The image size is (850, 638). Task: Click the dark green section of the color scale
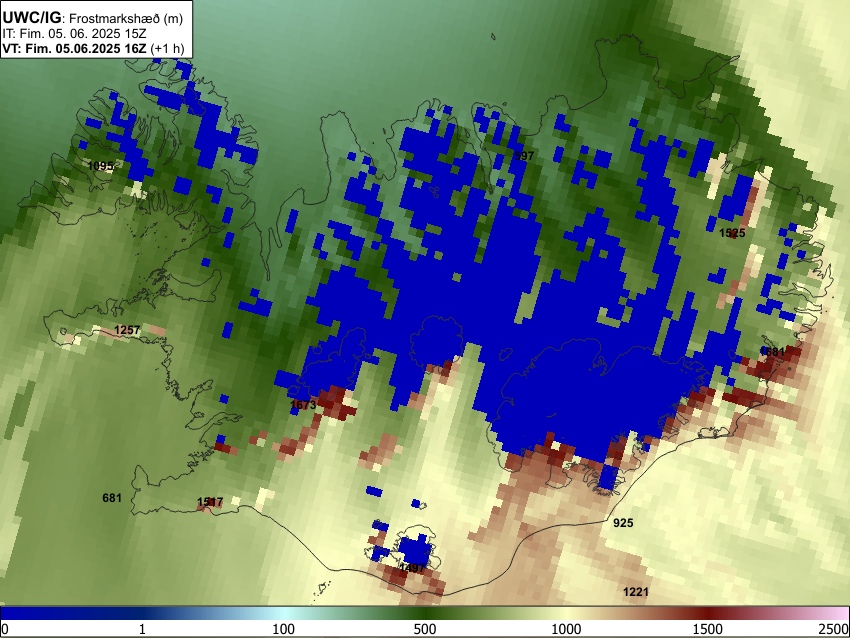pos(425,613)
